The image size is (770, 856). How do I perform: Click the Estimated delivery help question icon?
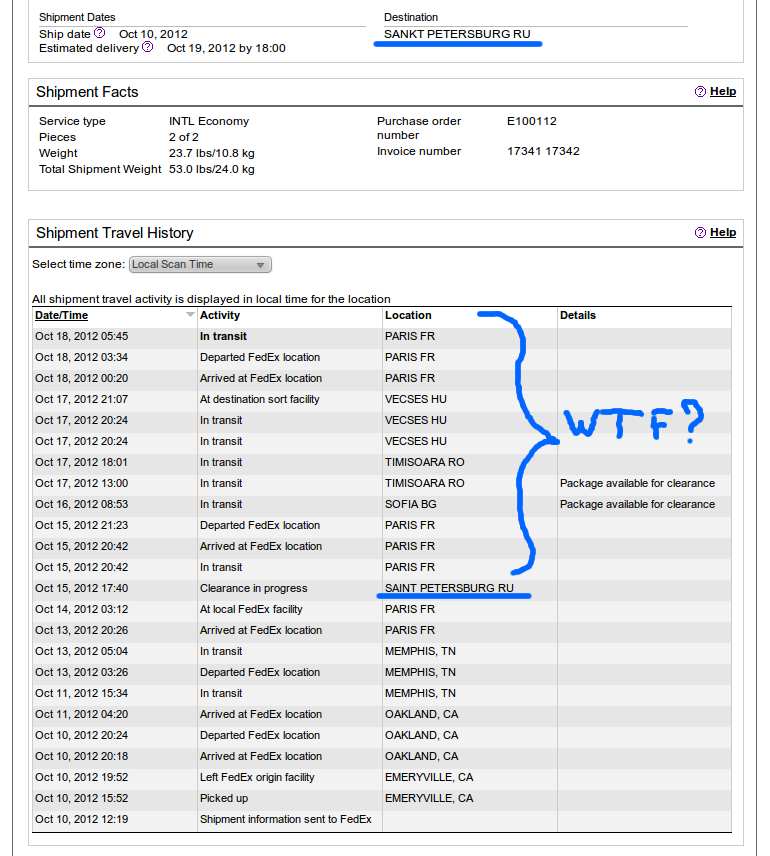[x=147, y=47]
